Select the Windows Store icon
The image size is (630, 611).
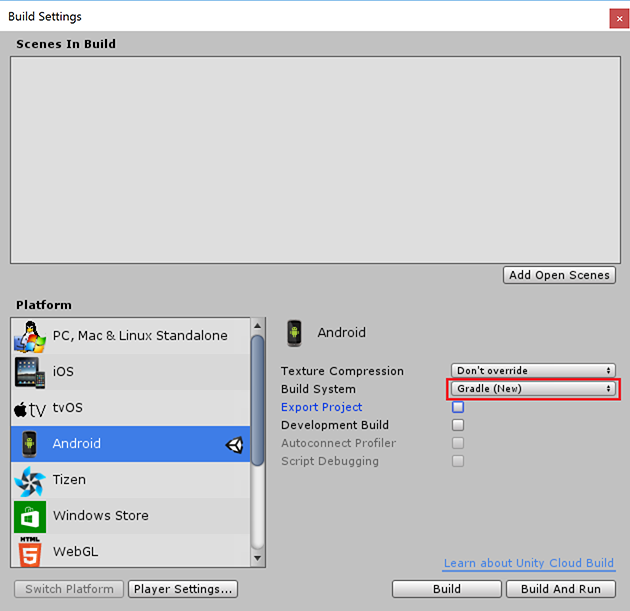pos(30,516)
